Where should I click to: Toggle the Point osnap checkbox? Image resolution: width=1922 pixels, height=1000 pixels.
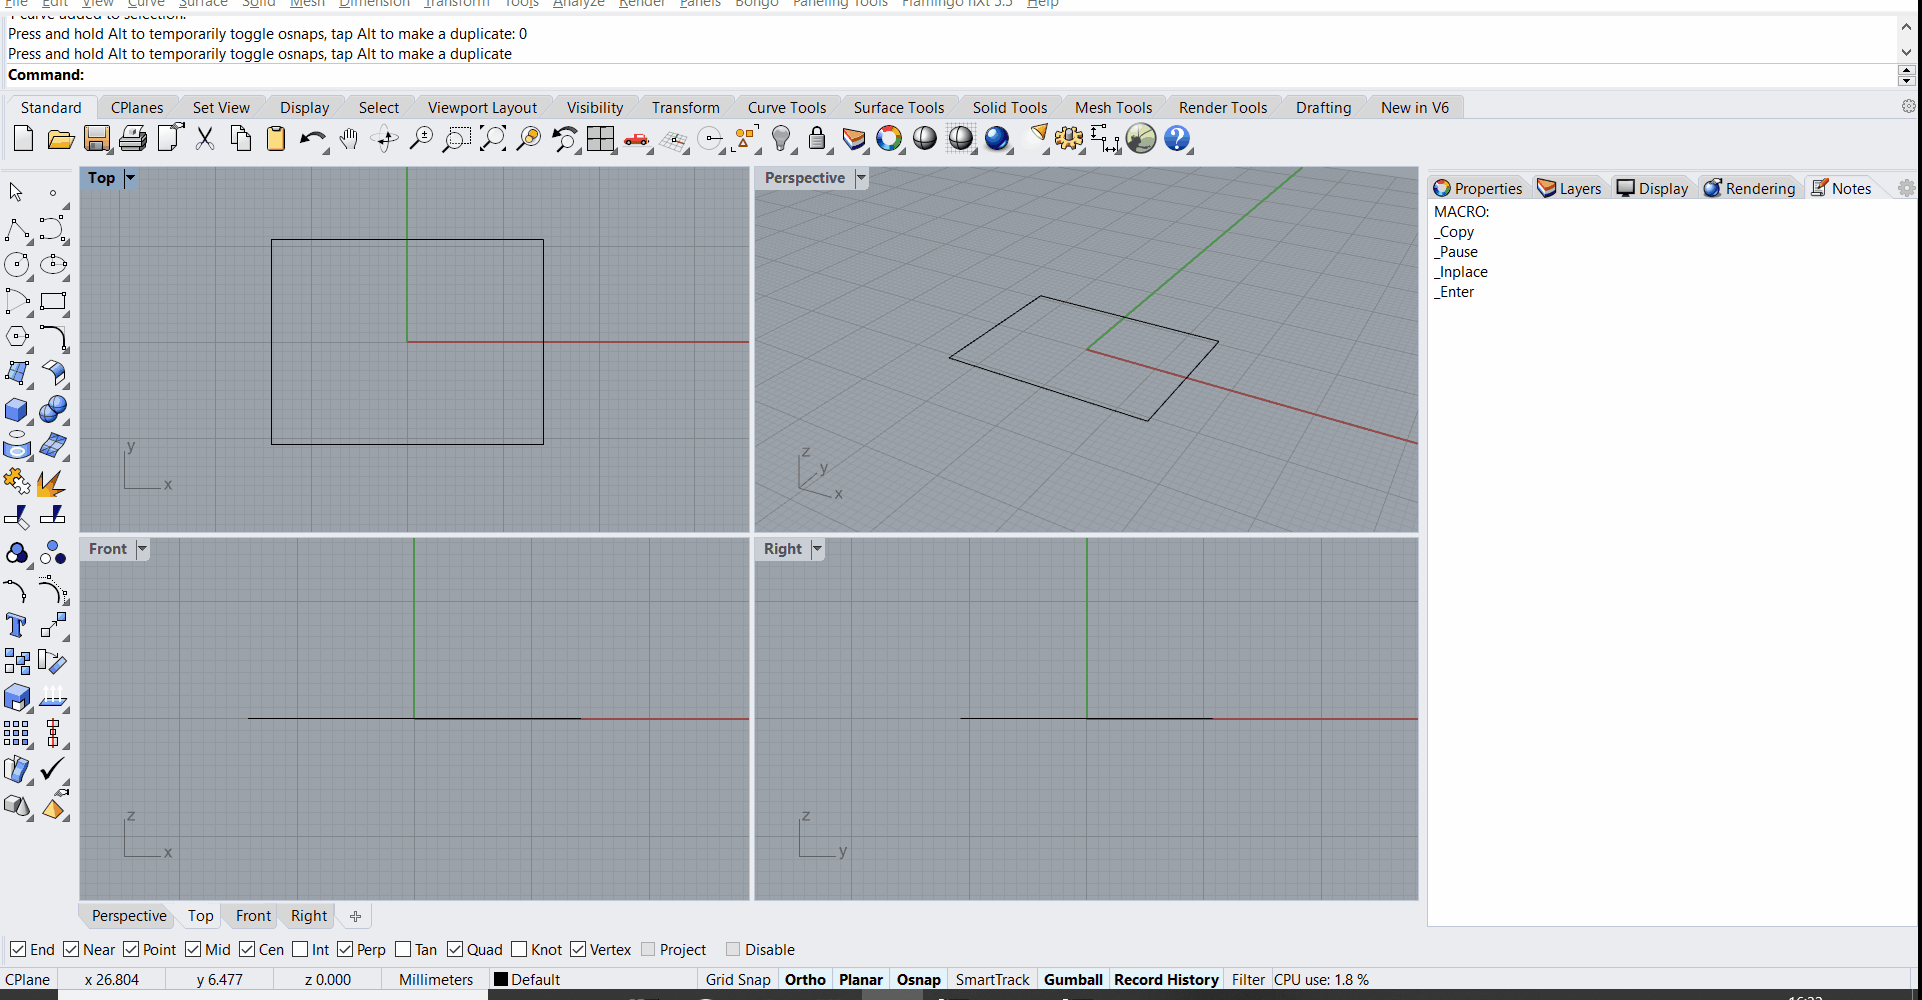(x=131, y=949)
